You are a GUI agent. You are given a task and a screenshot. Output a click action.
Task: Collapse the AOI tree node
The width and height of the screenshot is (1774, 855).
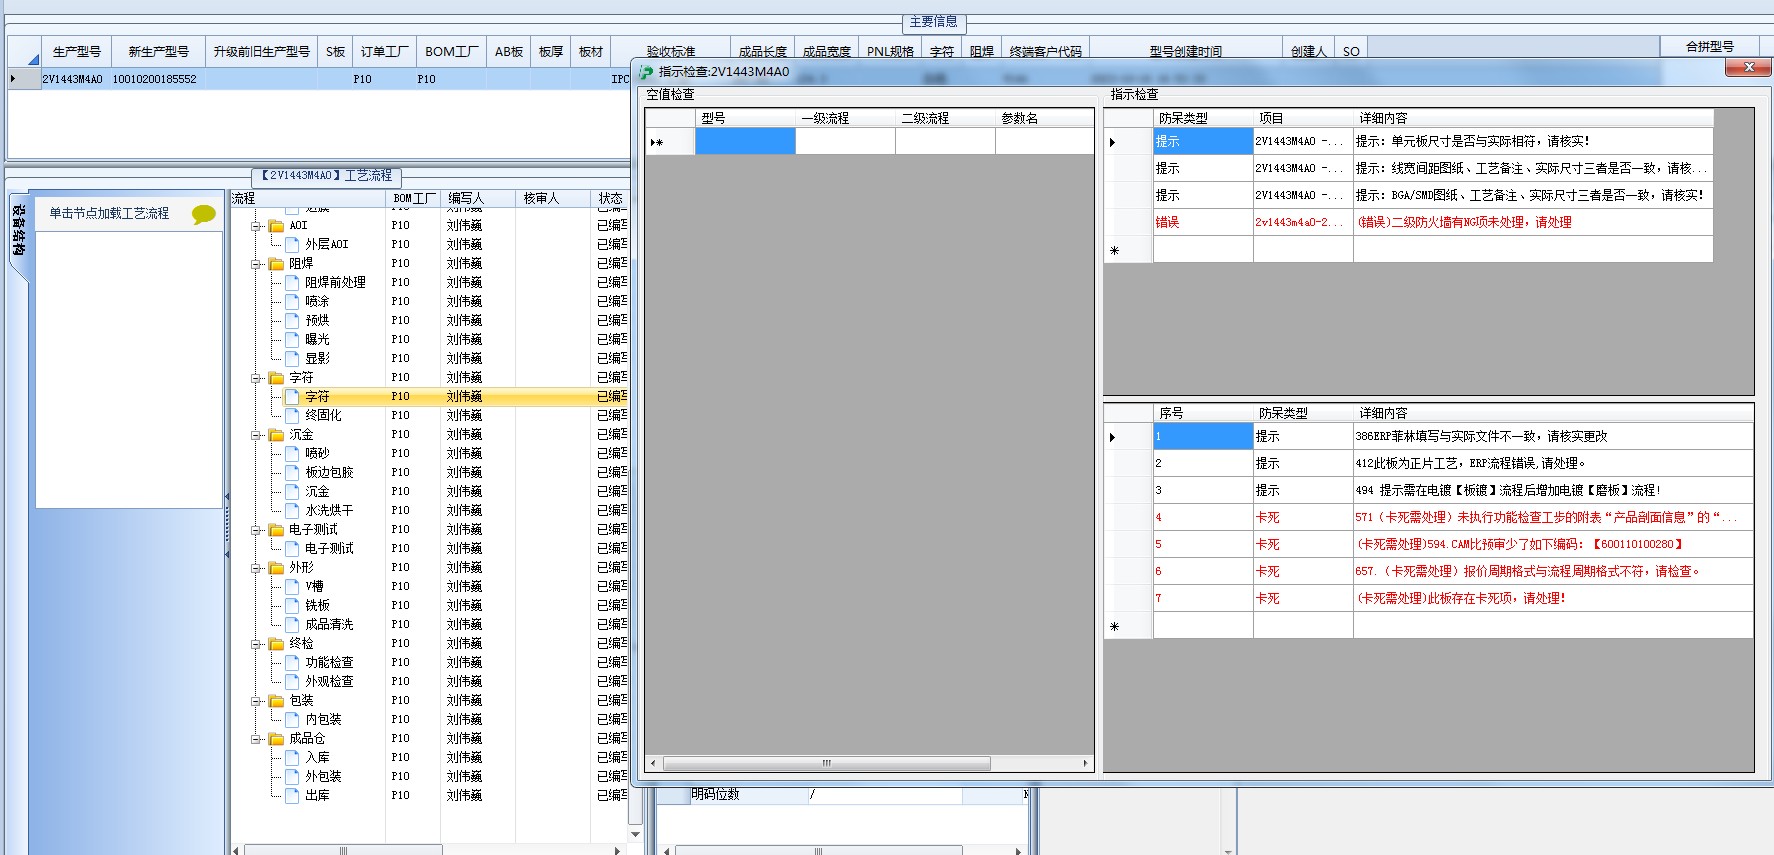click(x=257, y=226)
